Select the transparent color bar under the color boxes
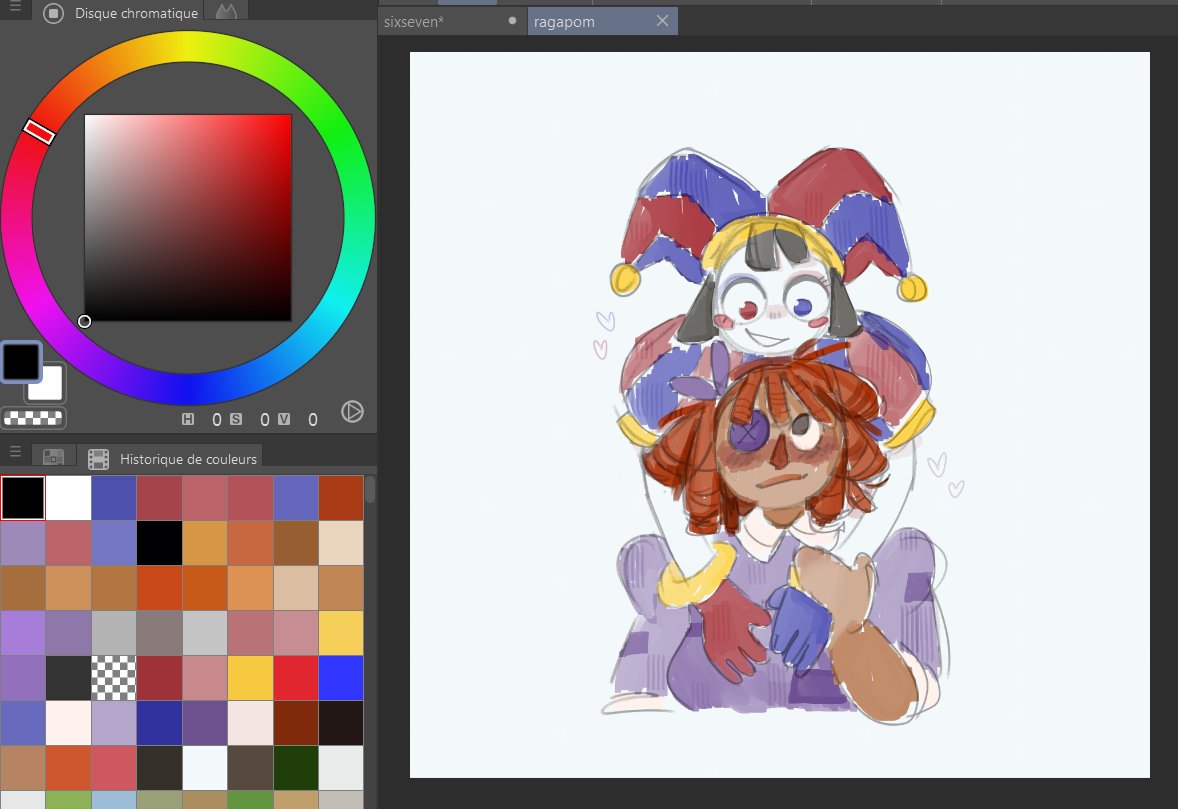This screenshot has height=809, width=1178. (x=33, y=418)
